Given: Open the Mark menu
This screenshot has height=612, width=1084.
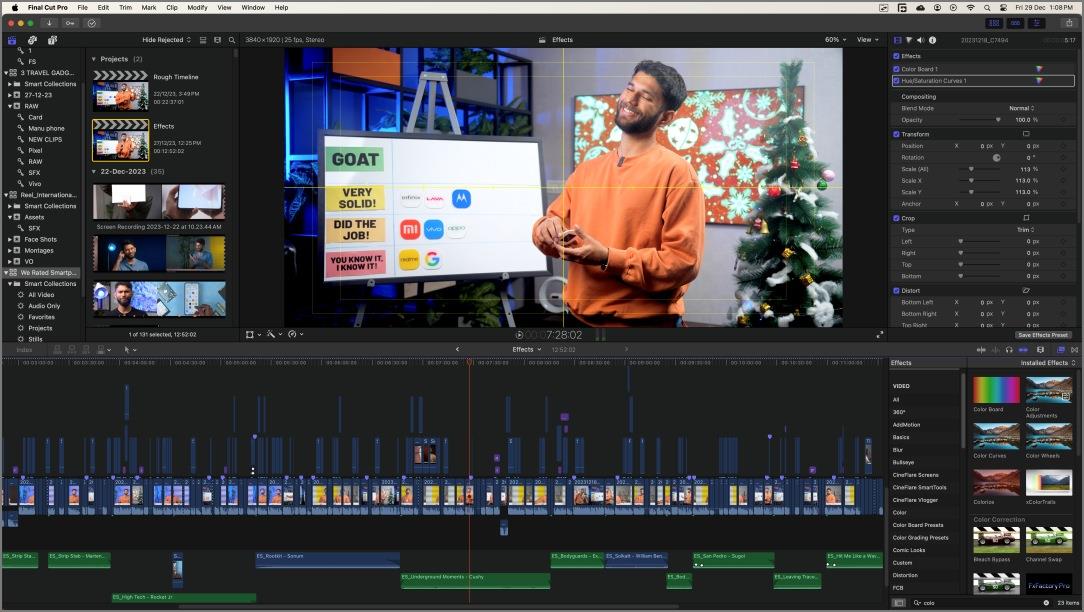Looking at the screenshot, I should (x=149, y=8).
